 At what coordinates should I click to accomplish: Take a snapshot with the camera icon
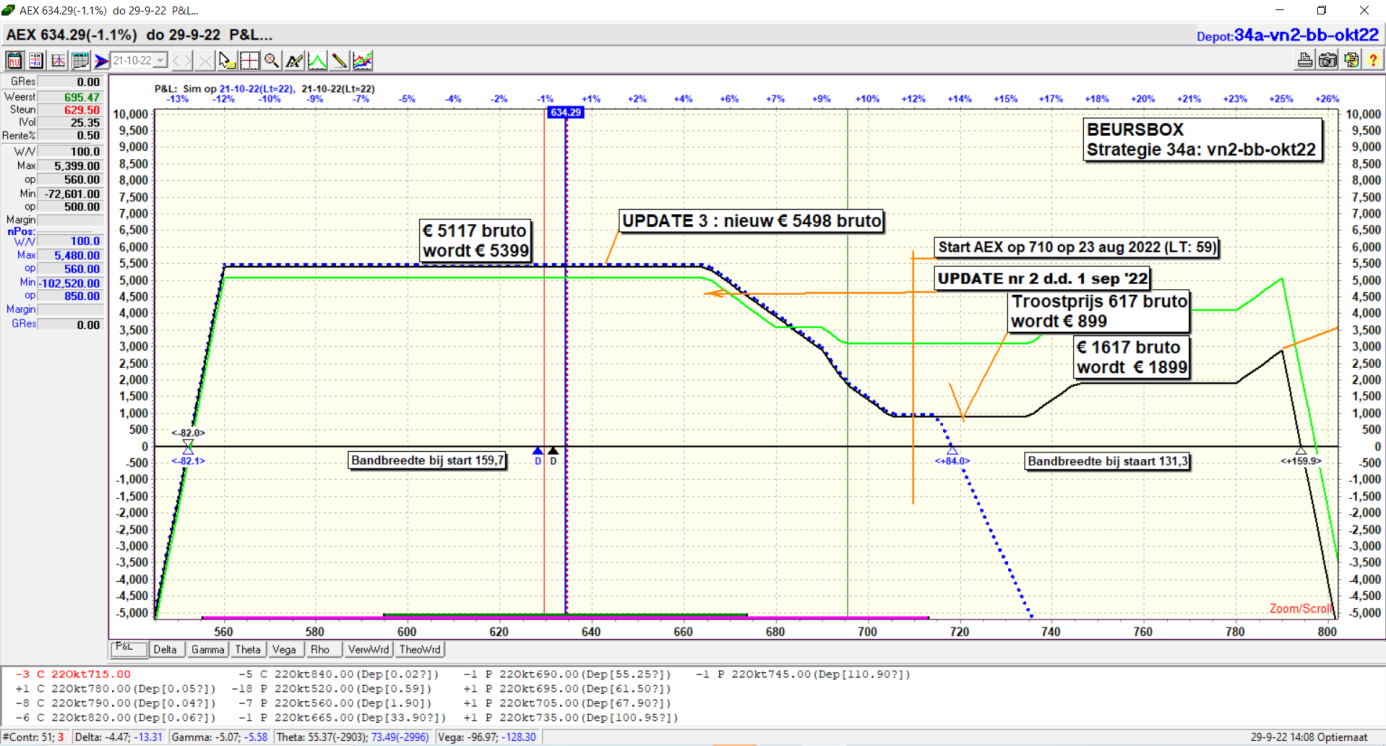click(1328, 61)
